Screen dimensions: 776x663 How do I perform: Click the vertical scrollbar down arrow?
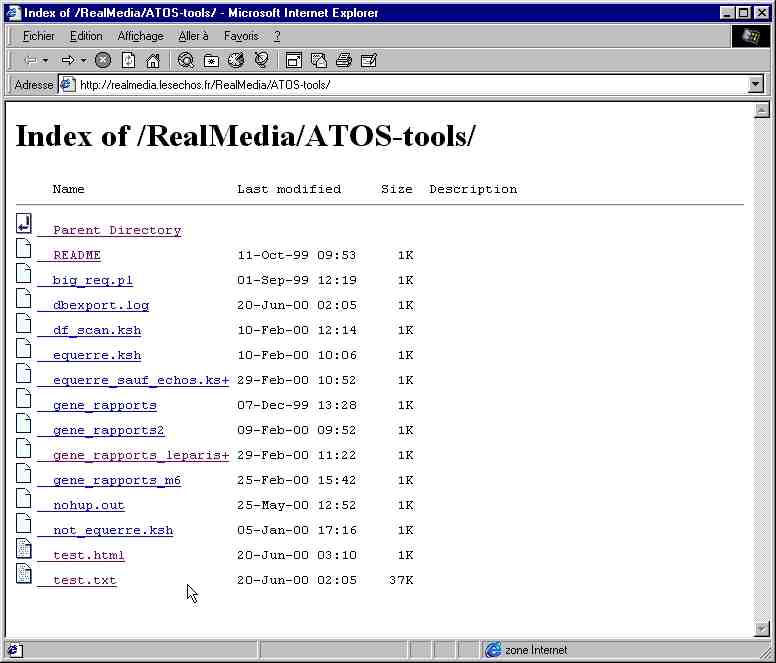(762, 628)
